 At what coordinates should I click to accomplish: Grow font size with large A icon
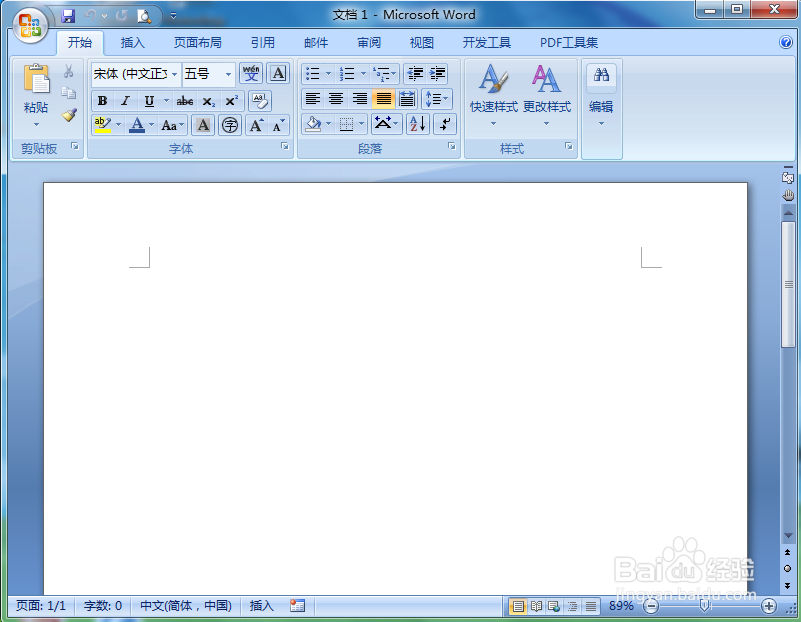(256, 125)
